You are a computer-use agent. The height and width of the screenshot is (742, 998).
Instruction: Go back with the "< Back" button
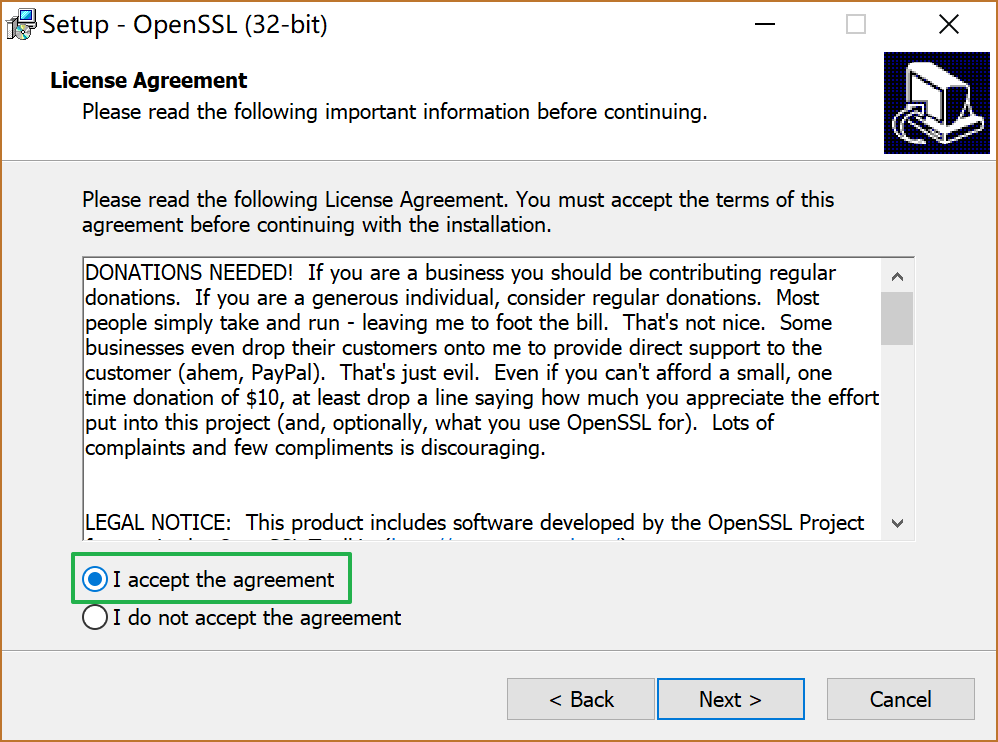tap(581, 699)
